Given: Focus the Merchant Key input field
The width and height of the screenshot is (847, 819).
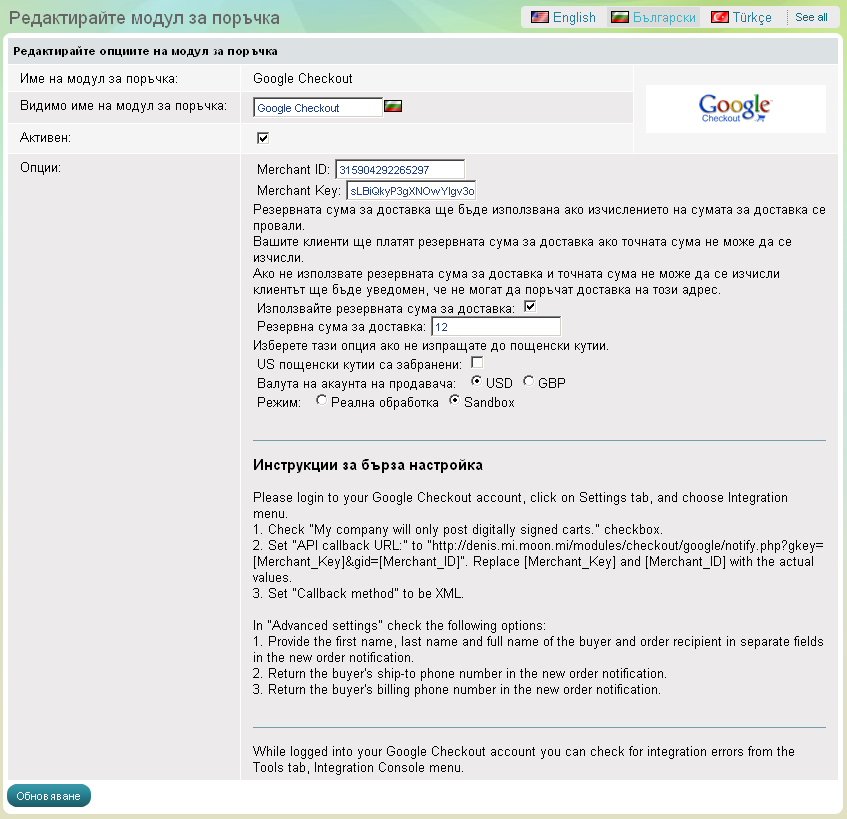Looking at the screenshot, I should coord(411,190).
